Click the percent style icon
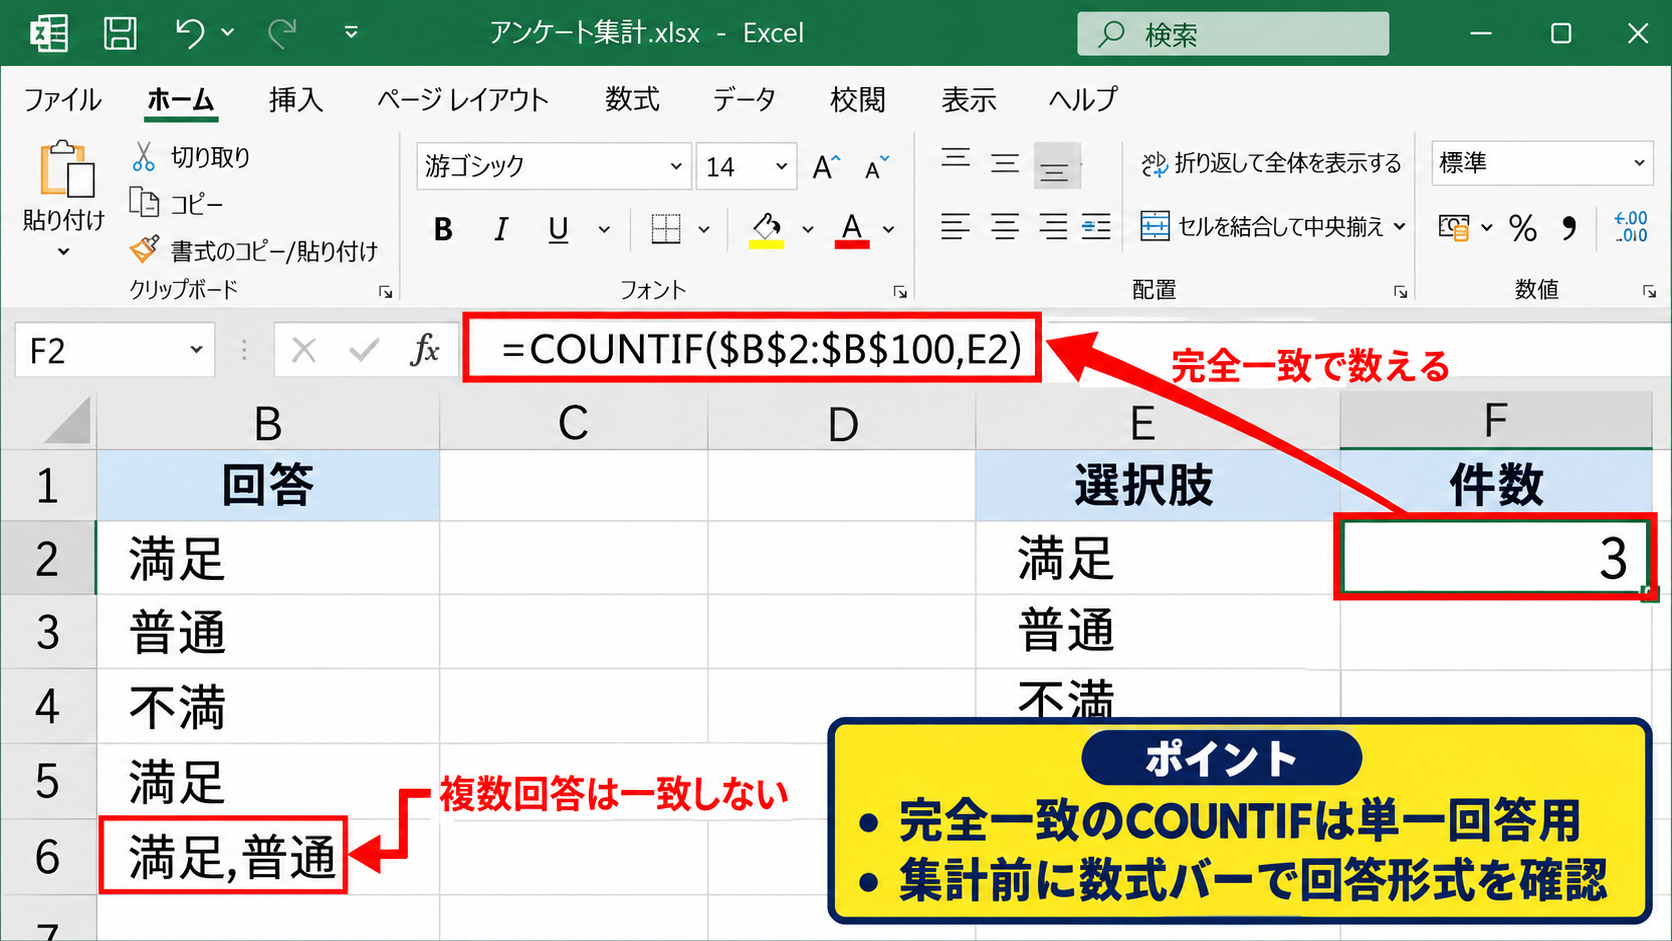 point(1523,228)
